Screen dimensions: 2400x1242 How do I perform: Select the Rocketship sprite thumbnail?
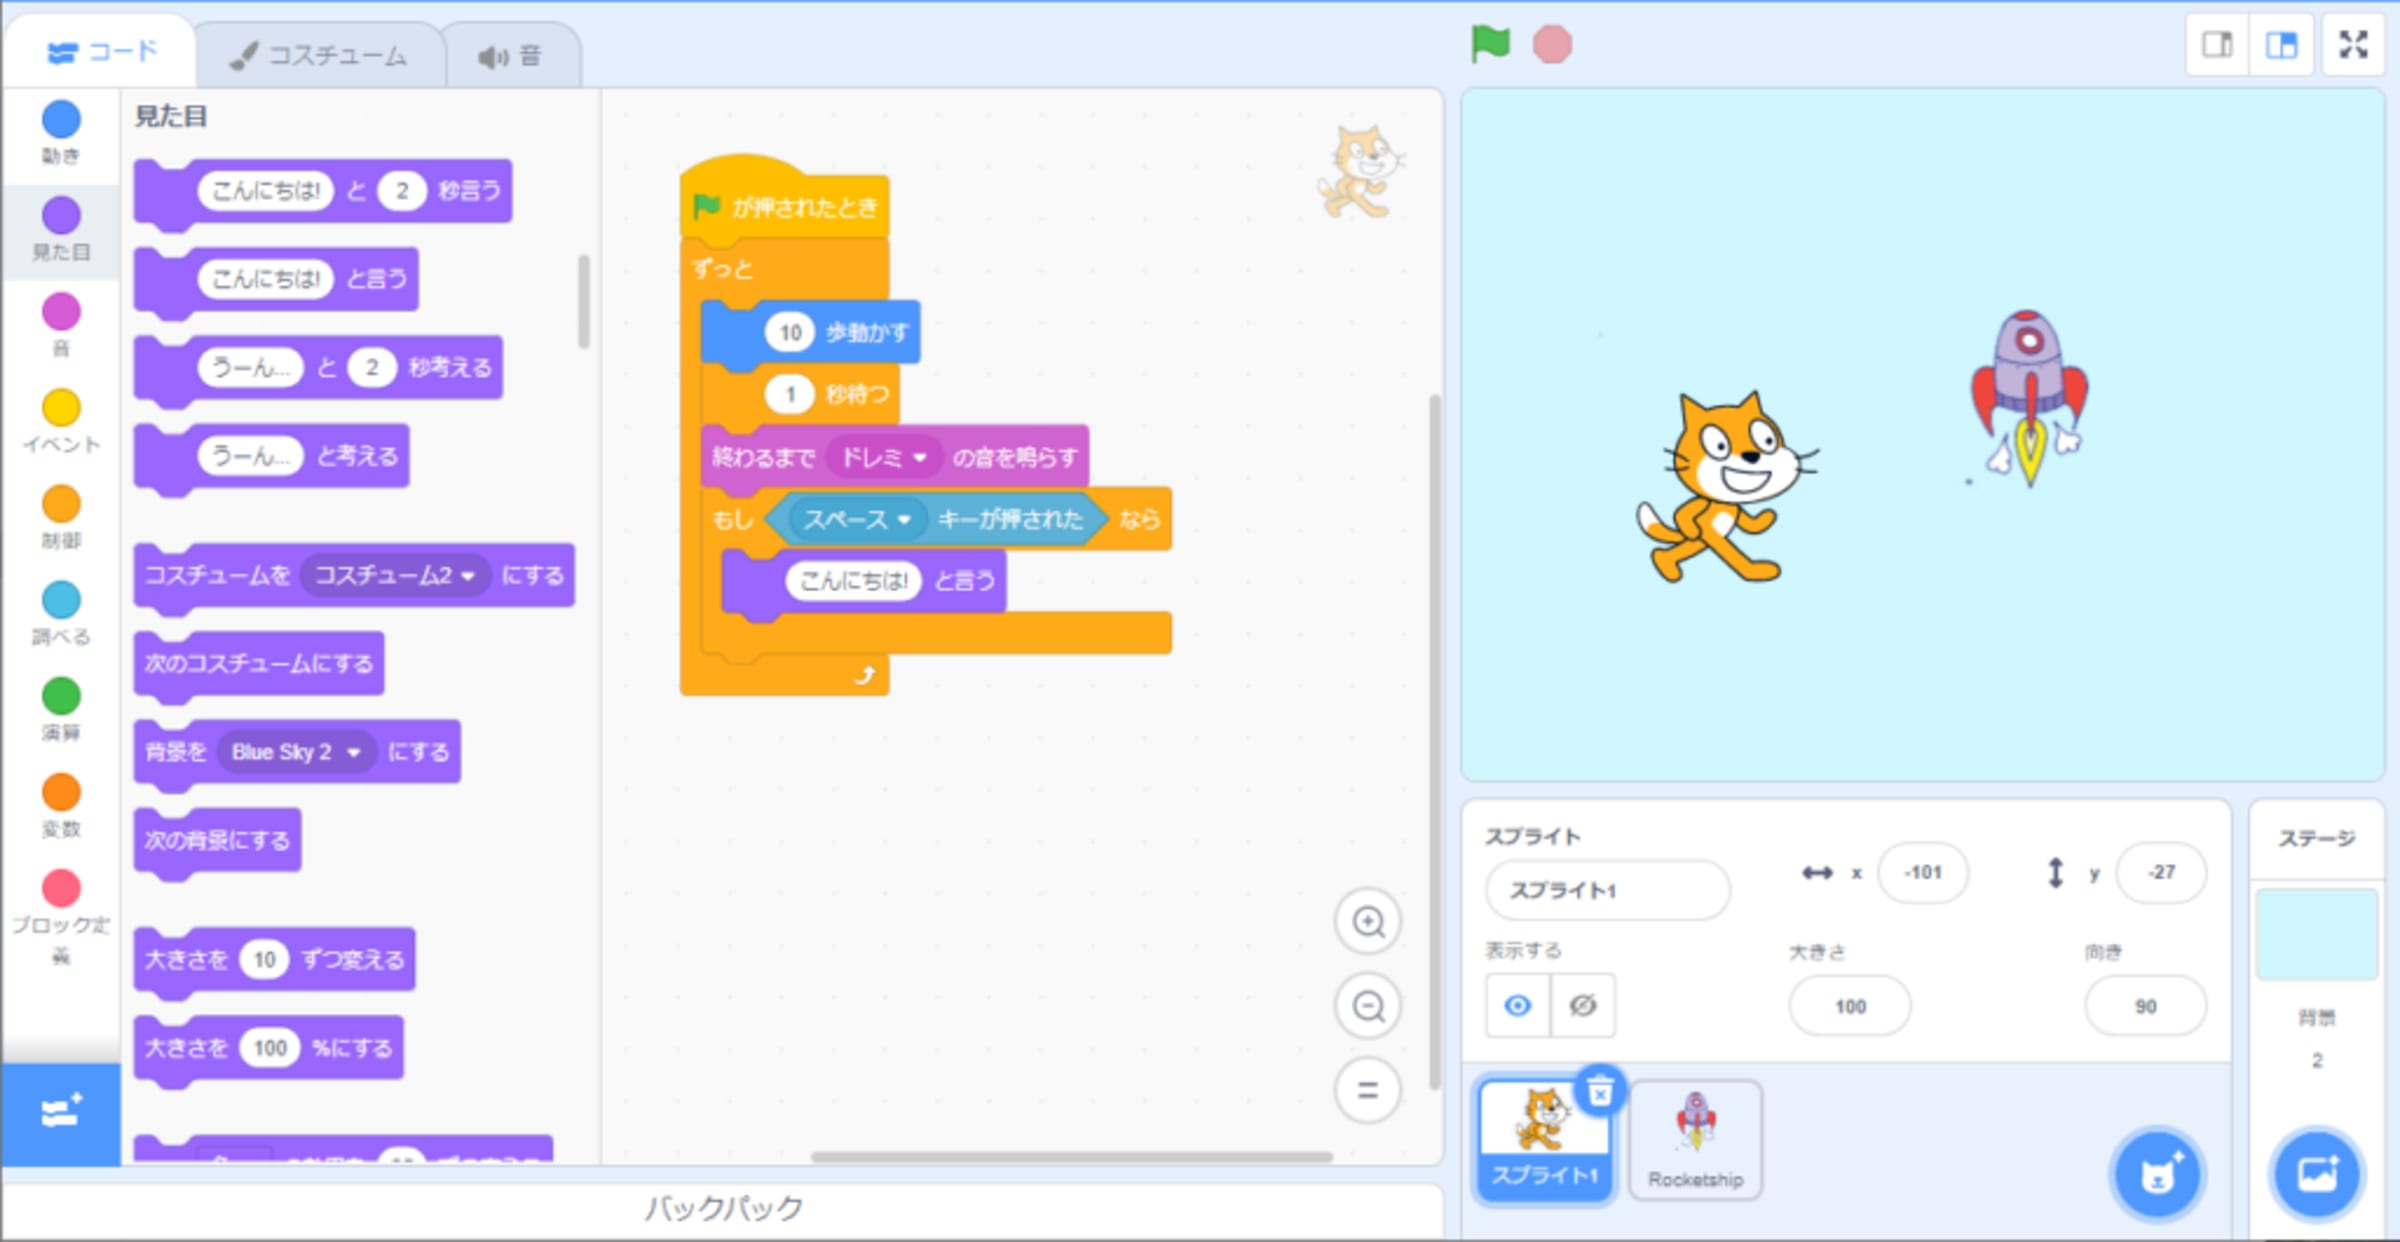[1695, 1138]
